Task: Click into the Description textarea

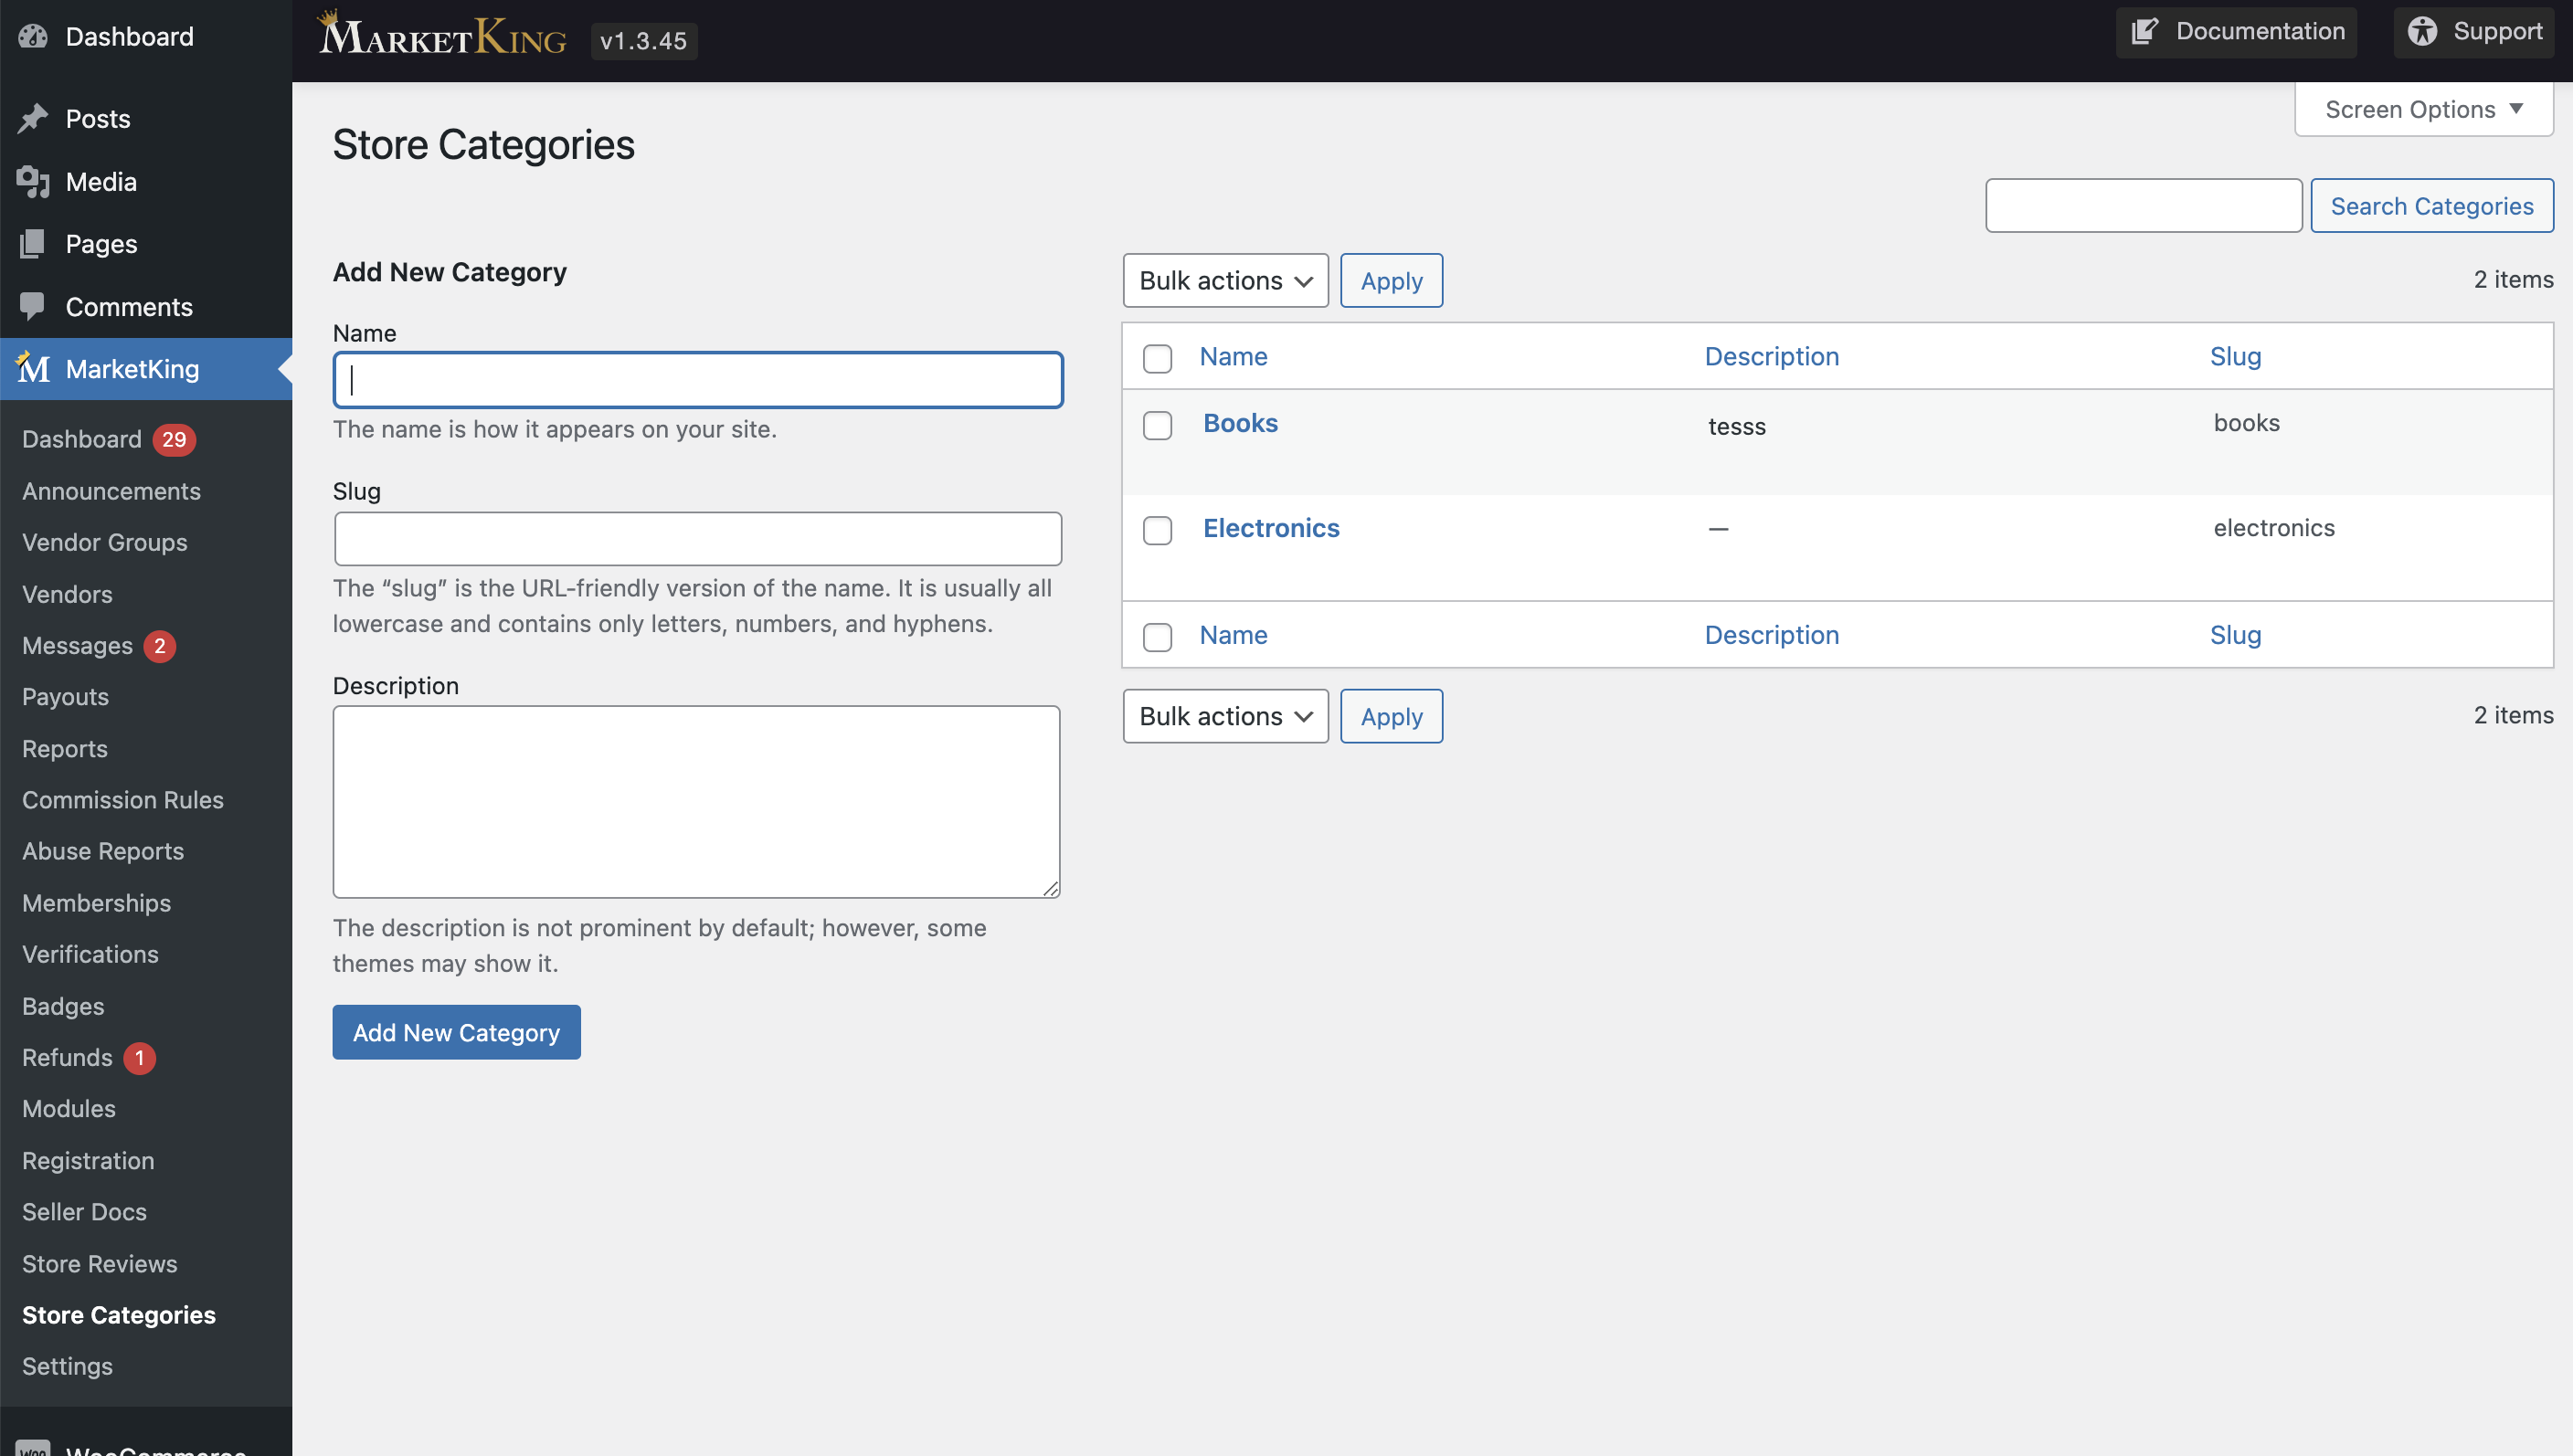Action: pyautogui.click(x=696, y=802)
